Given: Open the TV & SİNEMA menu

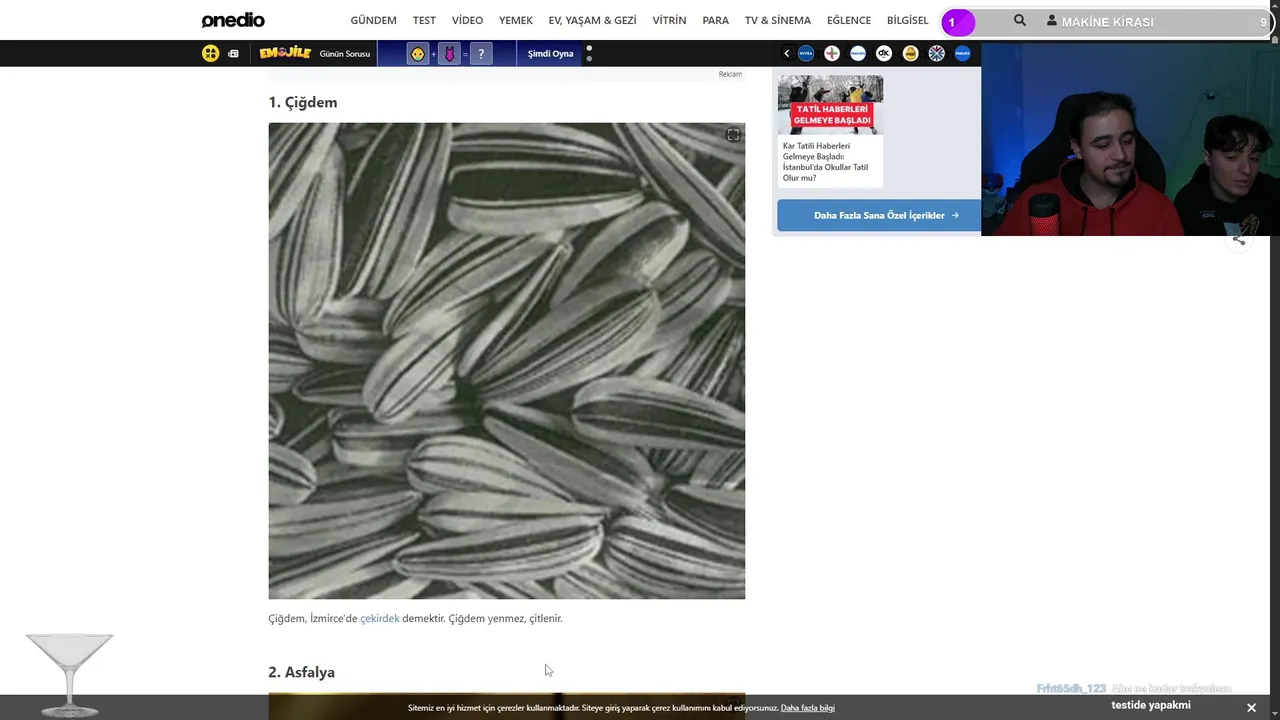Looking at the screenshot, I should click(x=778, y=20).
